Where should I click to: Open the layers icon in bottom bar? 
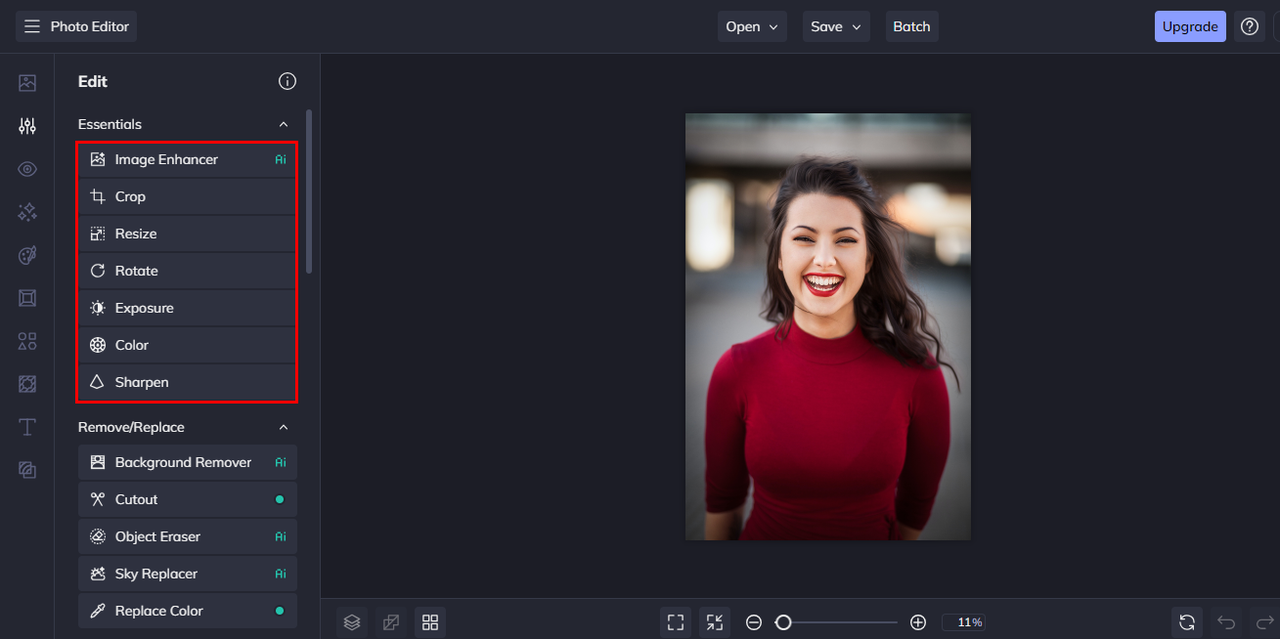coord(352,622)
